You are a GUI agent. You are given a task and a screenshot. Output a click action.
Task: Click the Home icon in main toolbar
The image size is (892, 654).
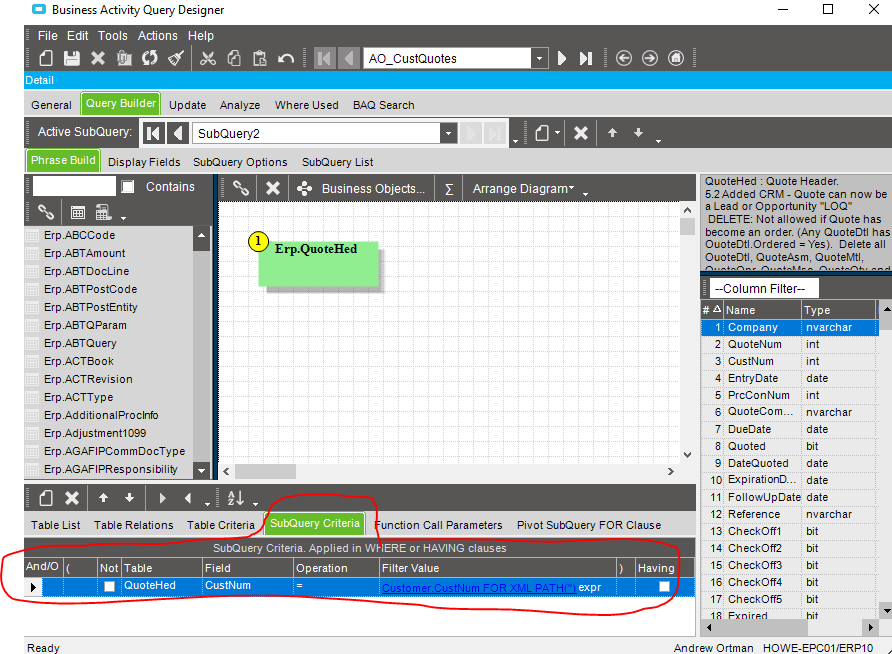[x=676, y=58]
